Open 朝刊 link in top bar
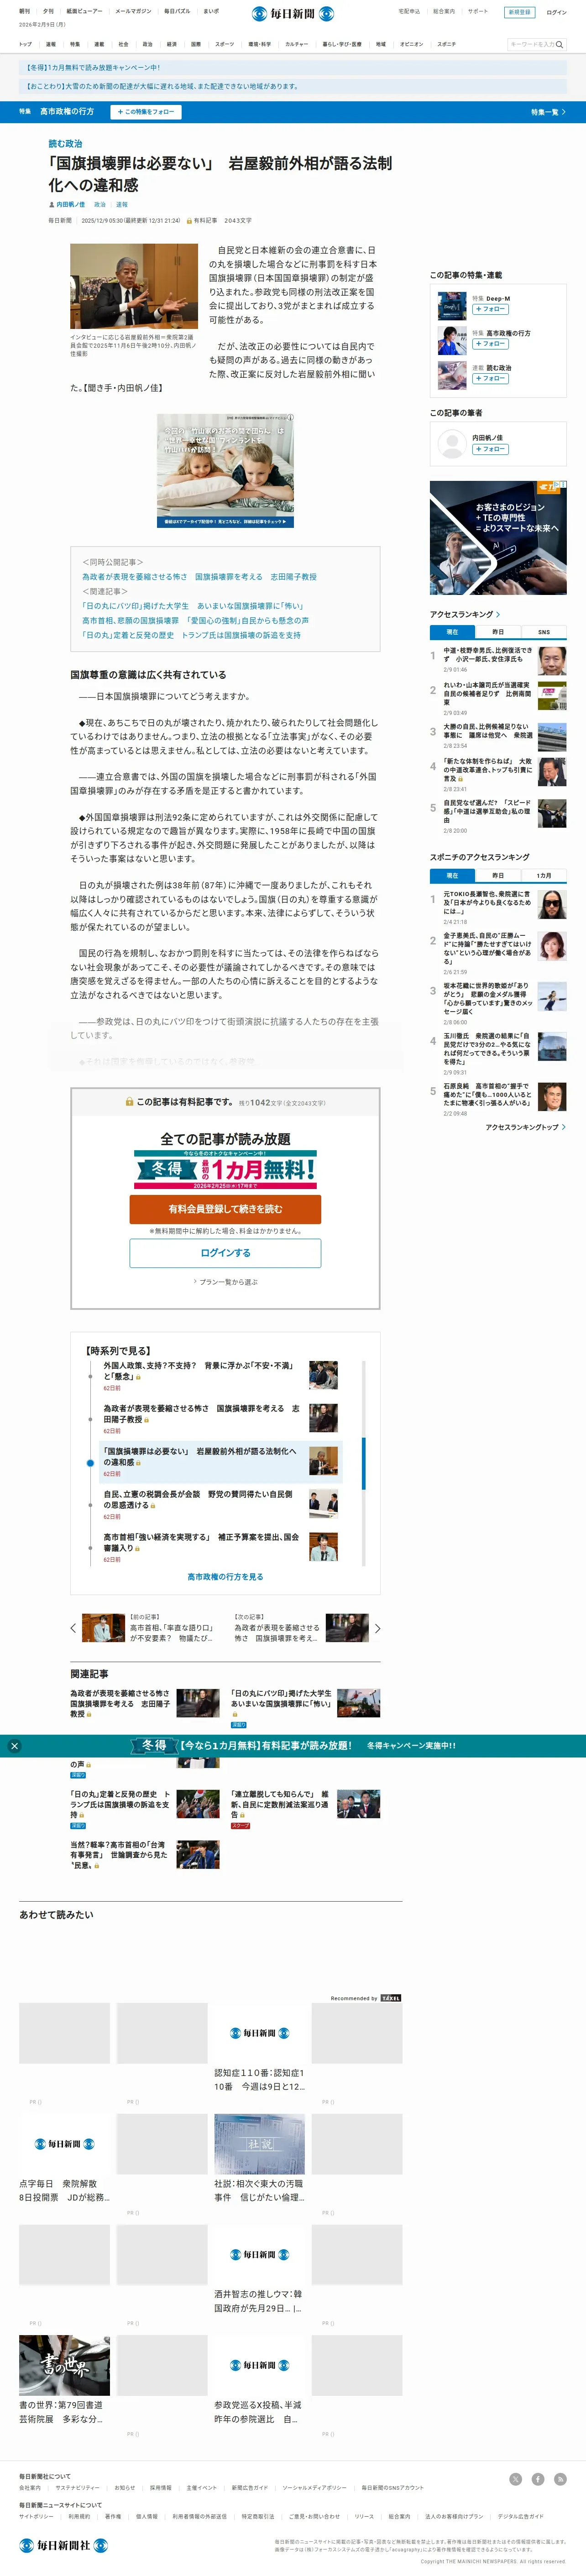The image size is (586, 2576). click(x=25, y=12)
